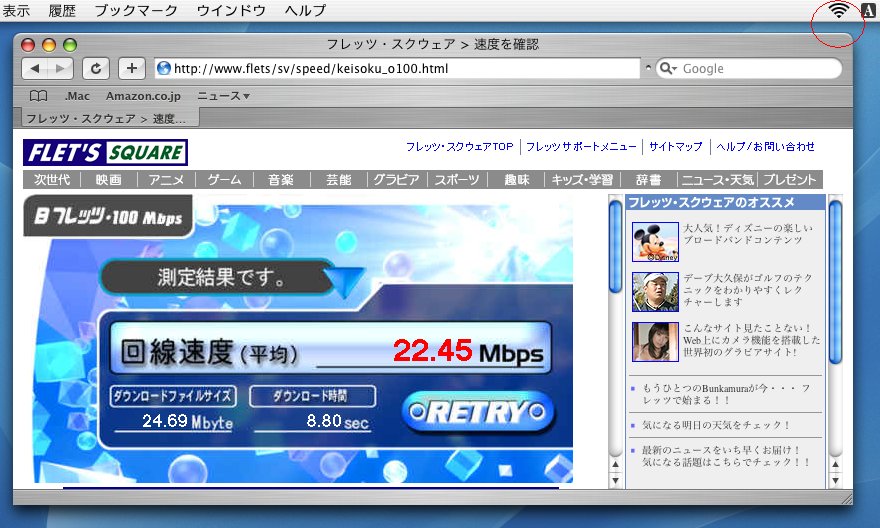Screen dimensions: 880x528
Task: Select the フレッツ・スクウェア > 速度 tab
Action: pos(110,118)
